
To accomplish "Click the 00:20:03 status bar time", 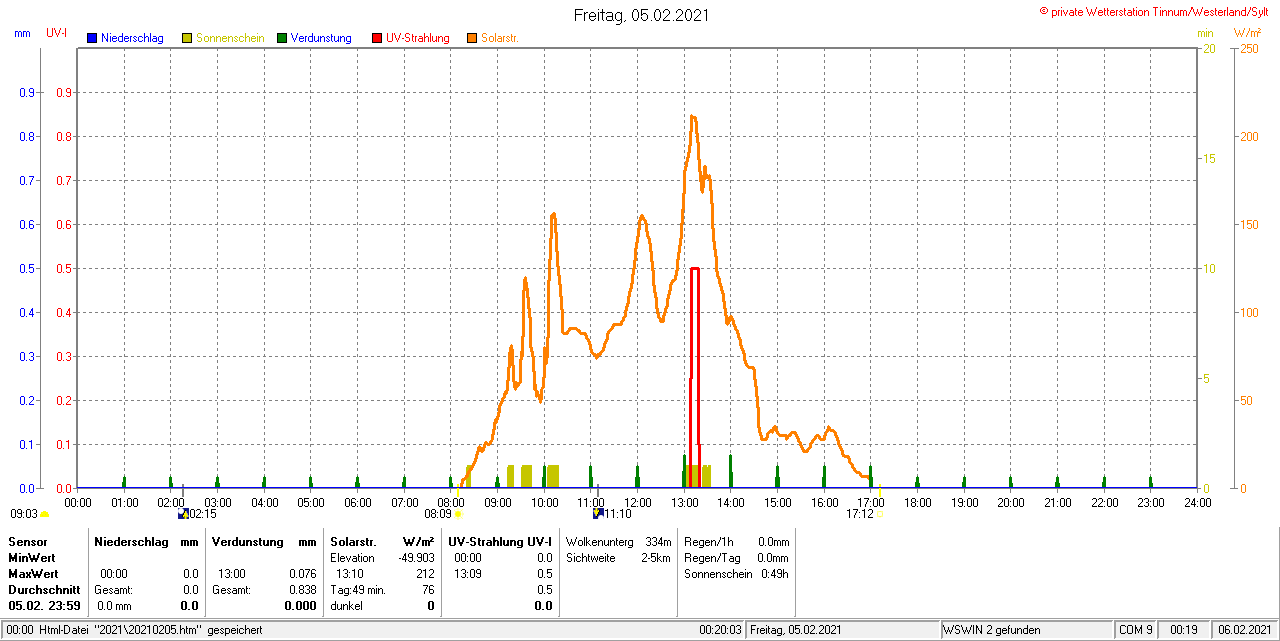I will click(x=720, y=630).
